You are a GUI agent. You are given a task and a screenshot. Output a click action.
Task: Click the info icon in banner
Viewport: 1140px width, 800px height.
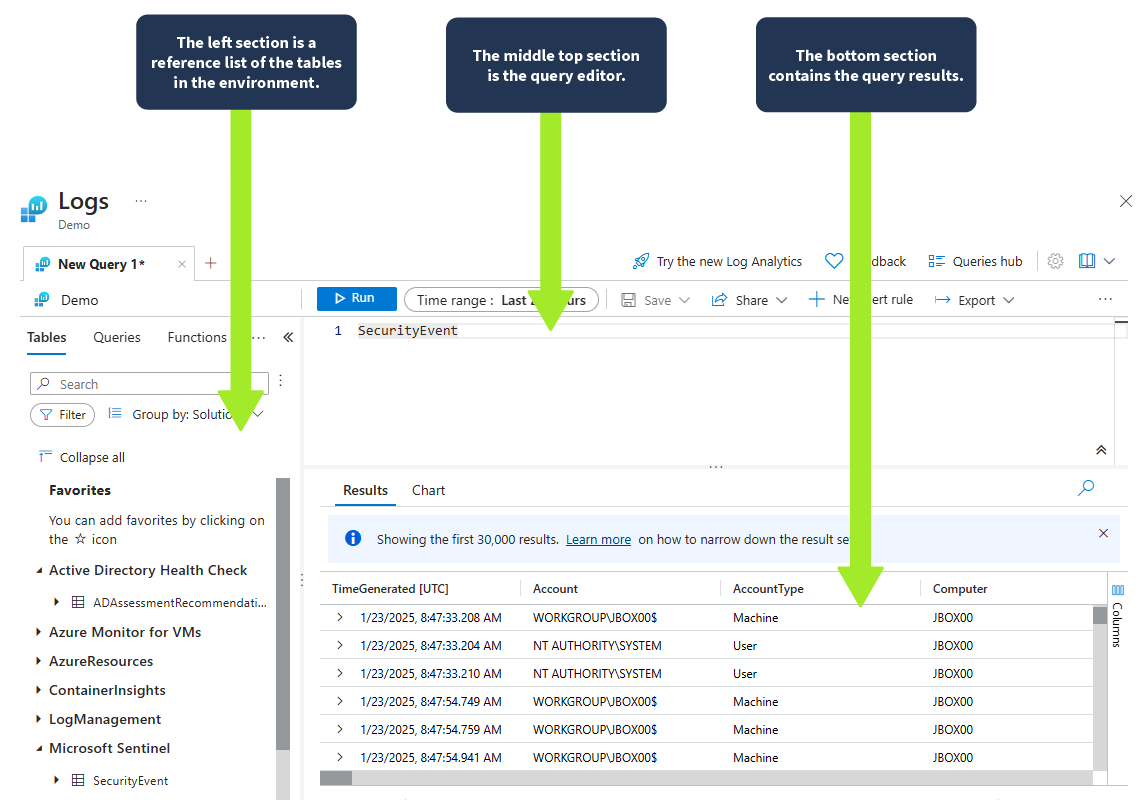[353, 538]
